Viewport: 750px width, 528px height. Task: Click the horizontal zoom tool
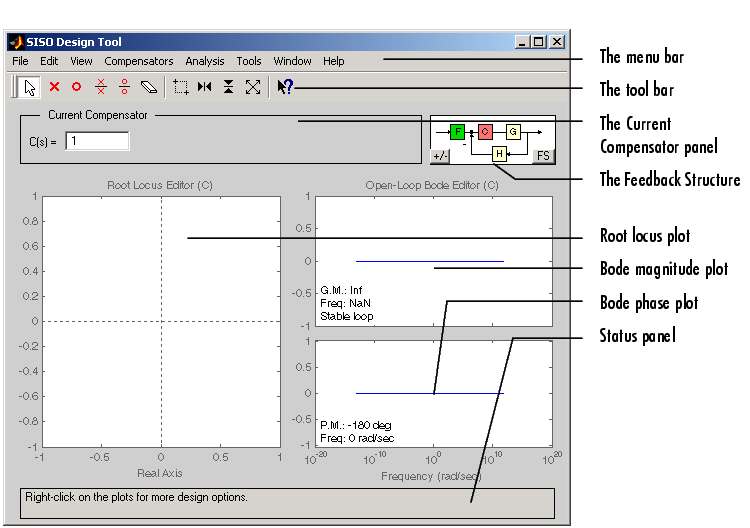click(x=205, y=87)
